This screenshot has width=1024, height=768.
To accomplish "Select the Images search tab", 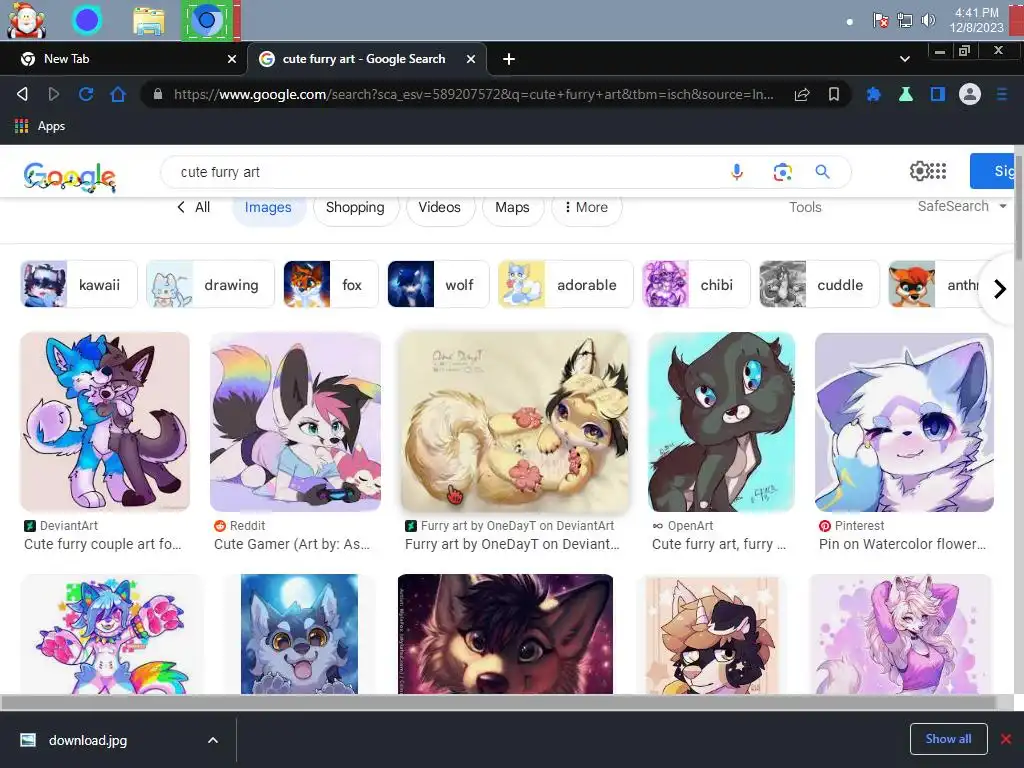I will coord(268,208).
